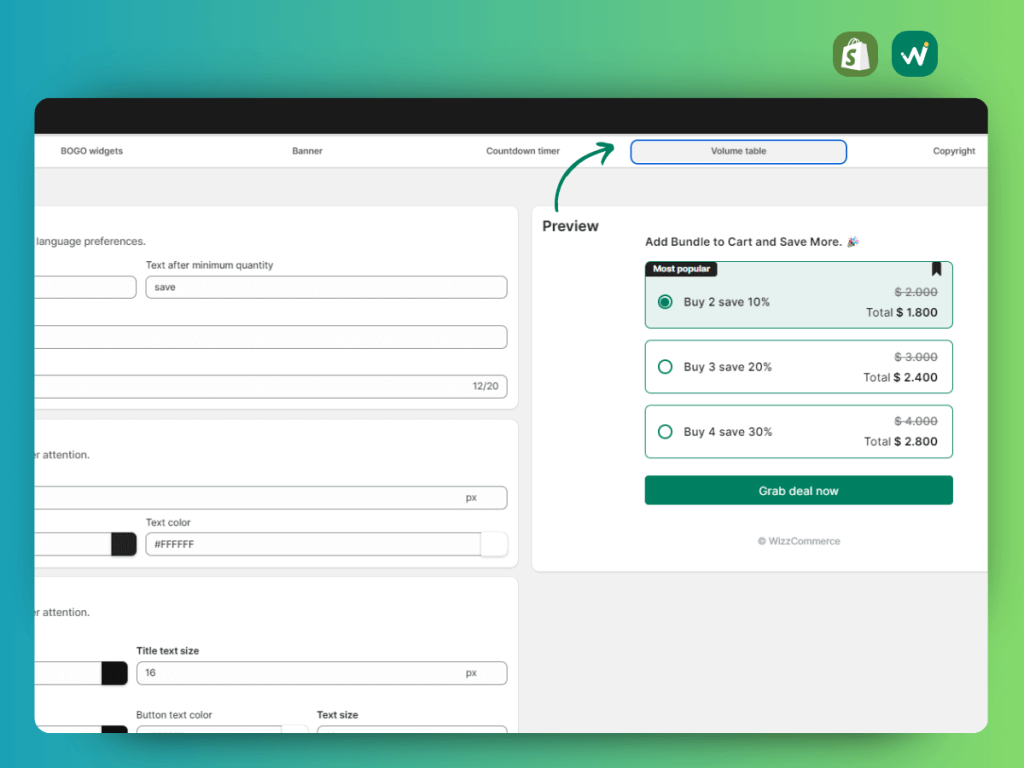The width and height of the screenshot is (1024, 768).
Task: Click the struck-through $ 2.000 price
Action: (916, 292)
